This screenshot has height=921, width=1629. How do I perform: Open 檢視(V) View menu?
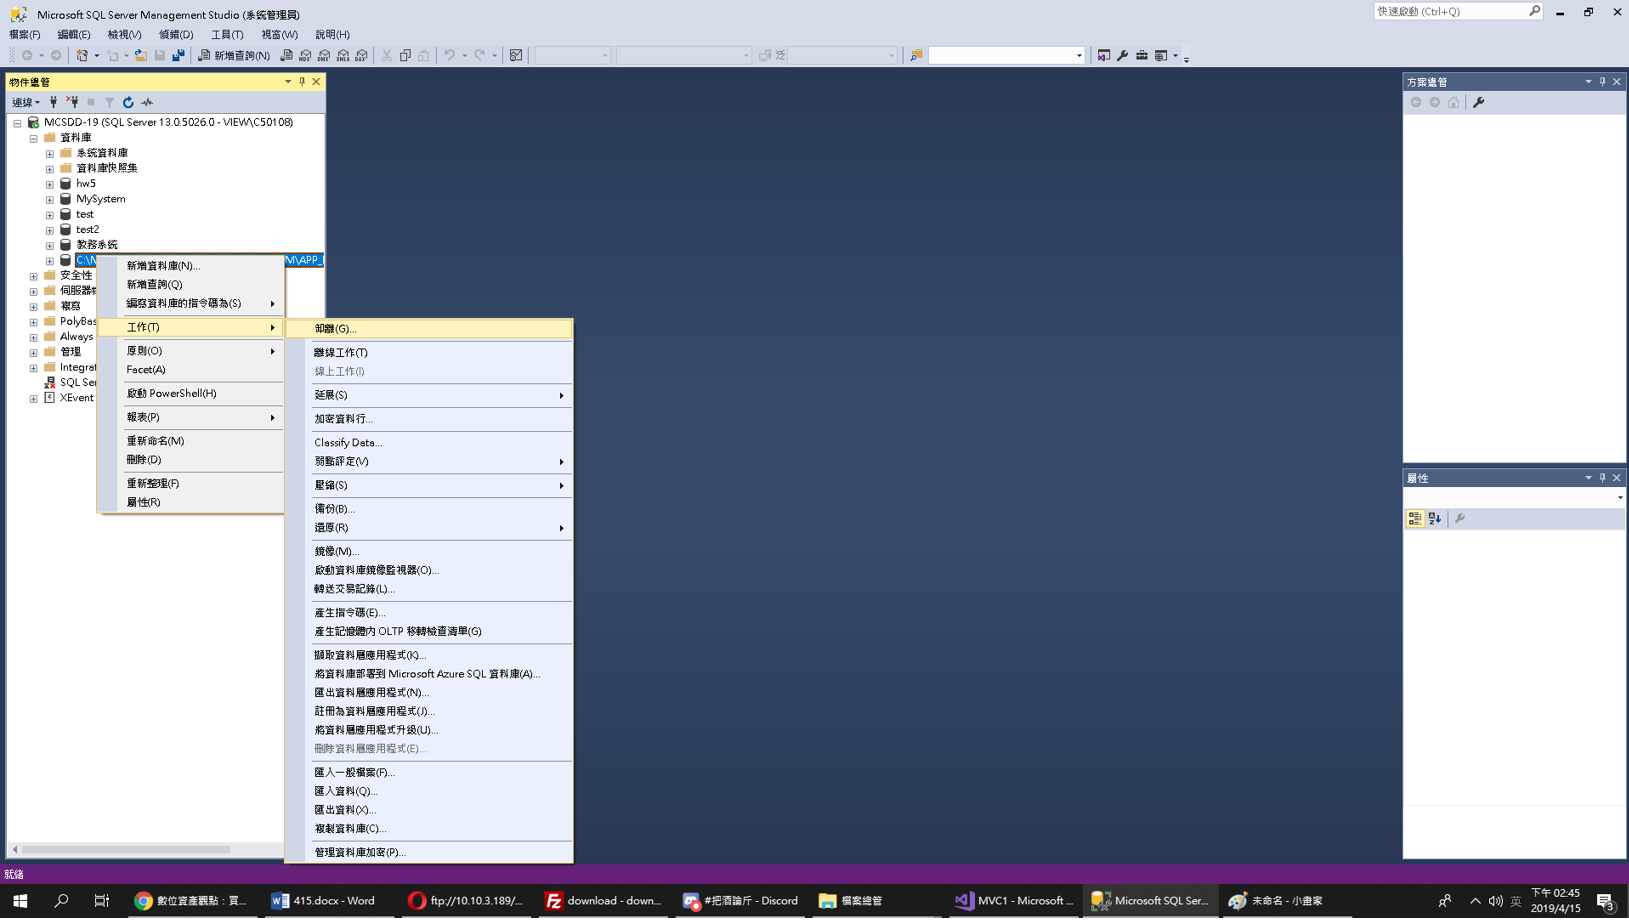124,35
